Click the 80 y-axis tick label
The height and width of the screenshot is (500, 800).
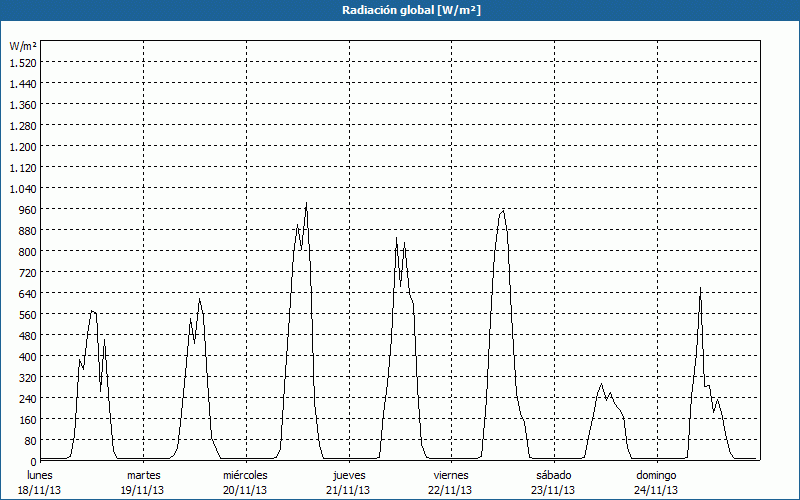(x=29, y=440)
